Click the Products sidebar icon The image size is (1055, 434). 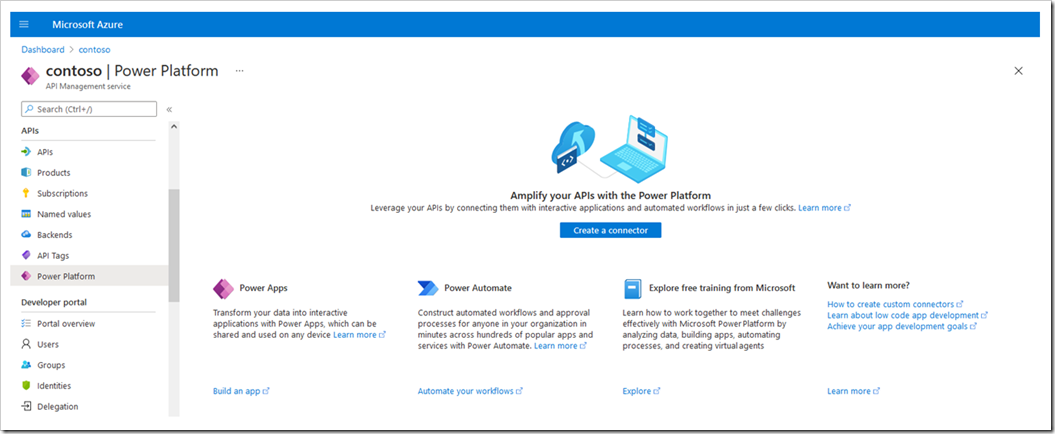[x=26, y=173]
